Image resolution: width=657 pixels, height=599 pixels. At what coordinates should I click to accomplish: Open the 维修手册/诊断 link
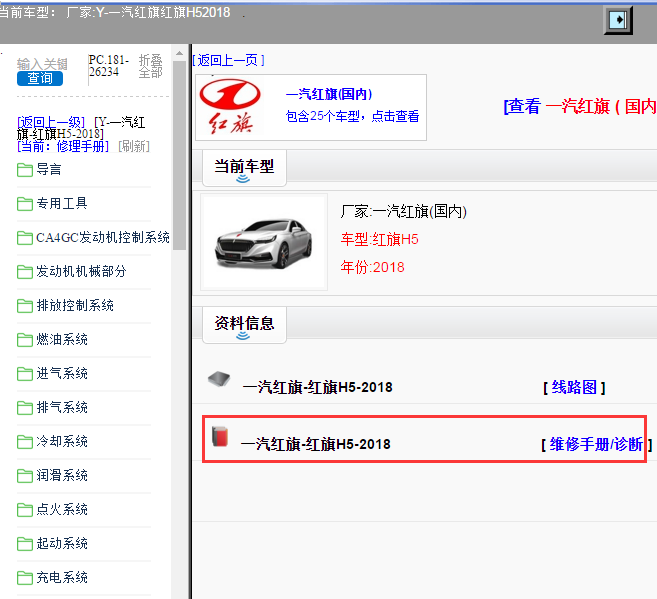[596, 444]
